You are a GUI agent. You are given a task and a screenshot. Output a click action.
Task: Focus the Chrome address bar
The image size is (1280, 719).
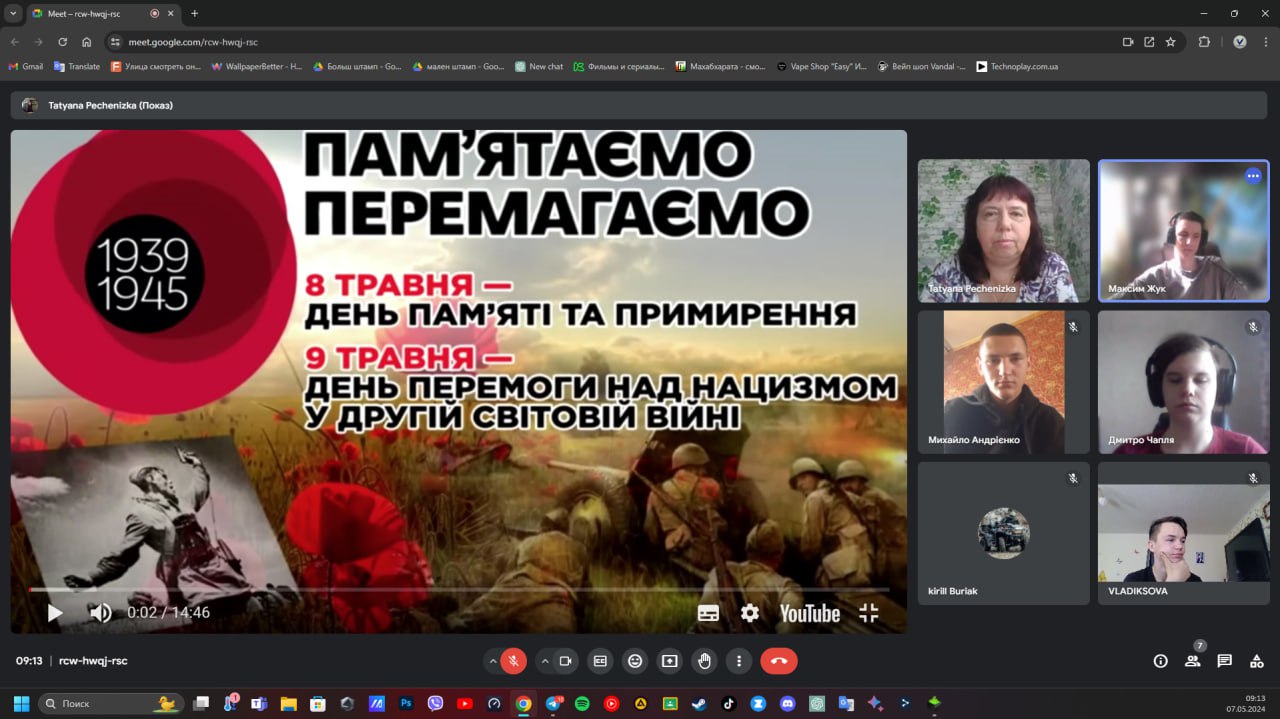click(x=610, y=42)
